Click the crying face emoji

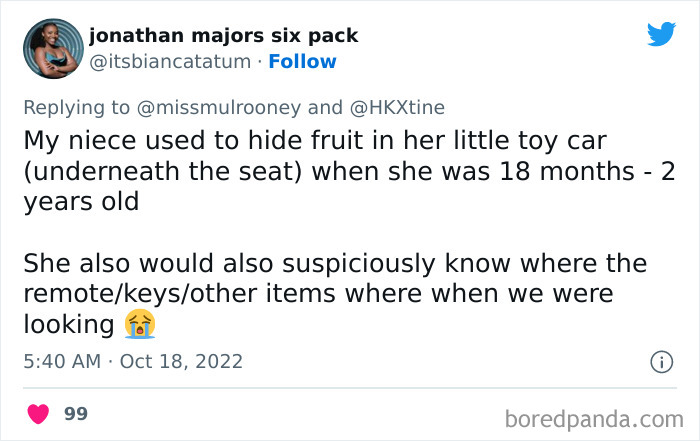[140, 323]
